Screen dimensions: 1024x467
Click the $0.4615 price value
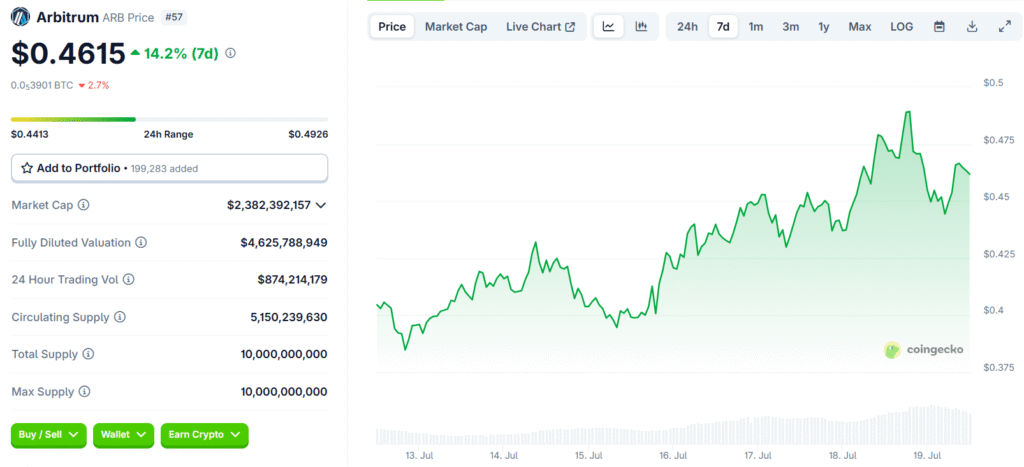(68, 54)
